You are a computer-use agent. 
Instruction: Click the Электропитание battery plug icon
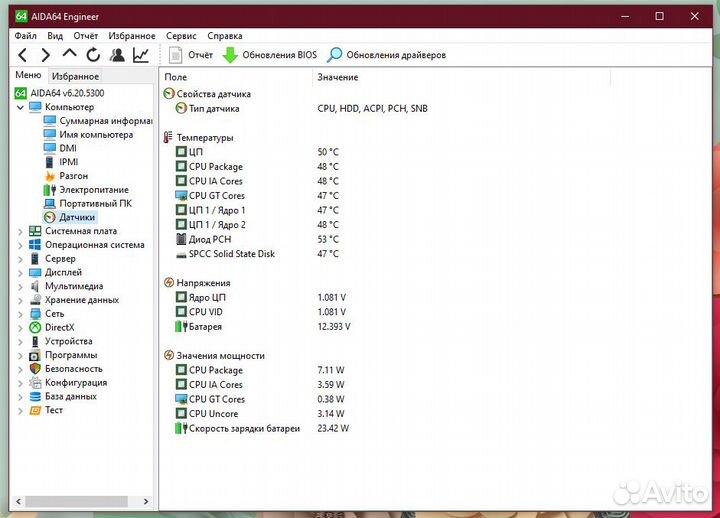[50, 190]
